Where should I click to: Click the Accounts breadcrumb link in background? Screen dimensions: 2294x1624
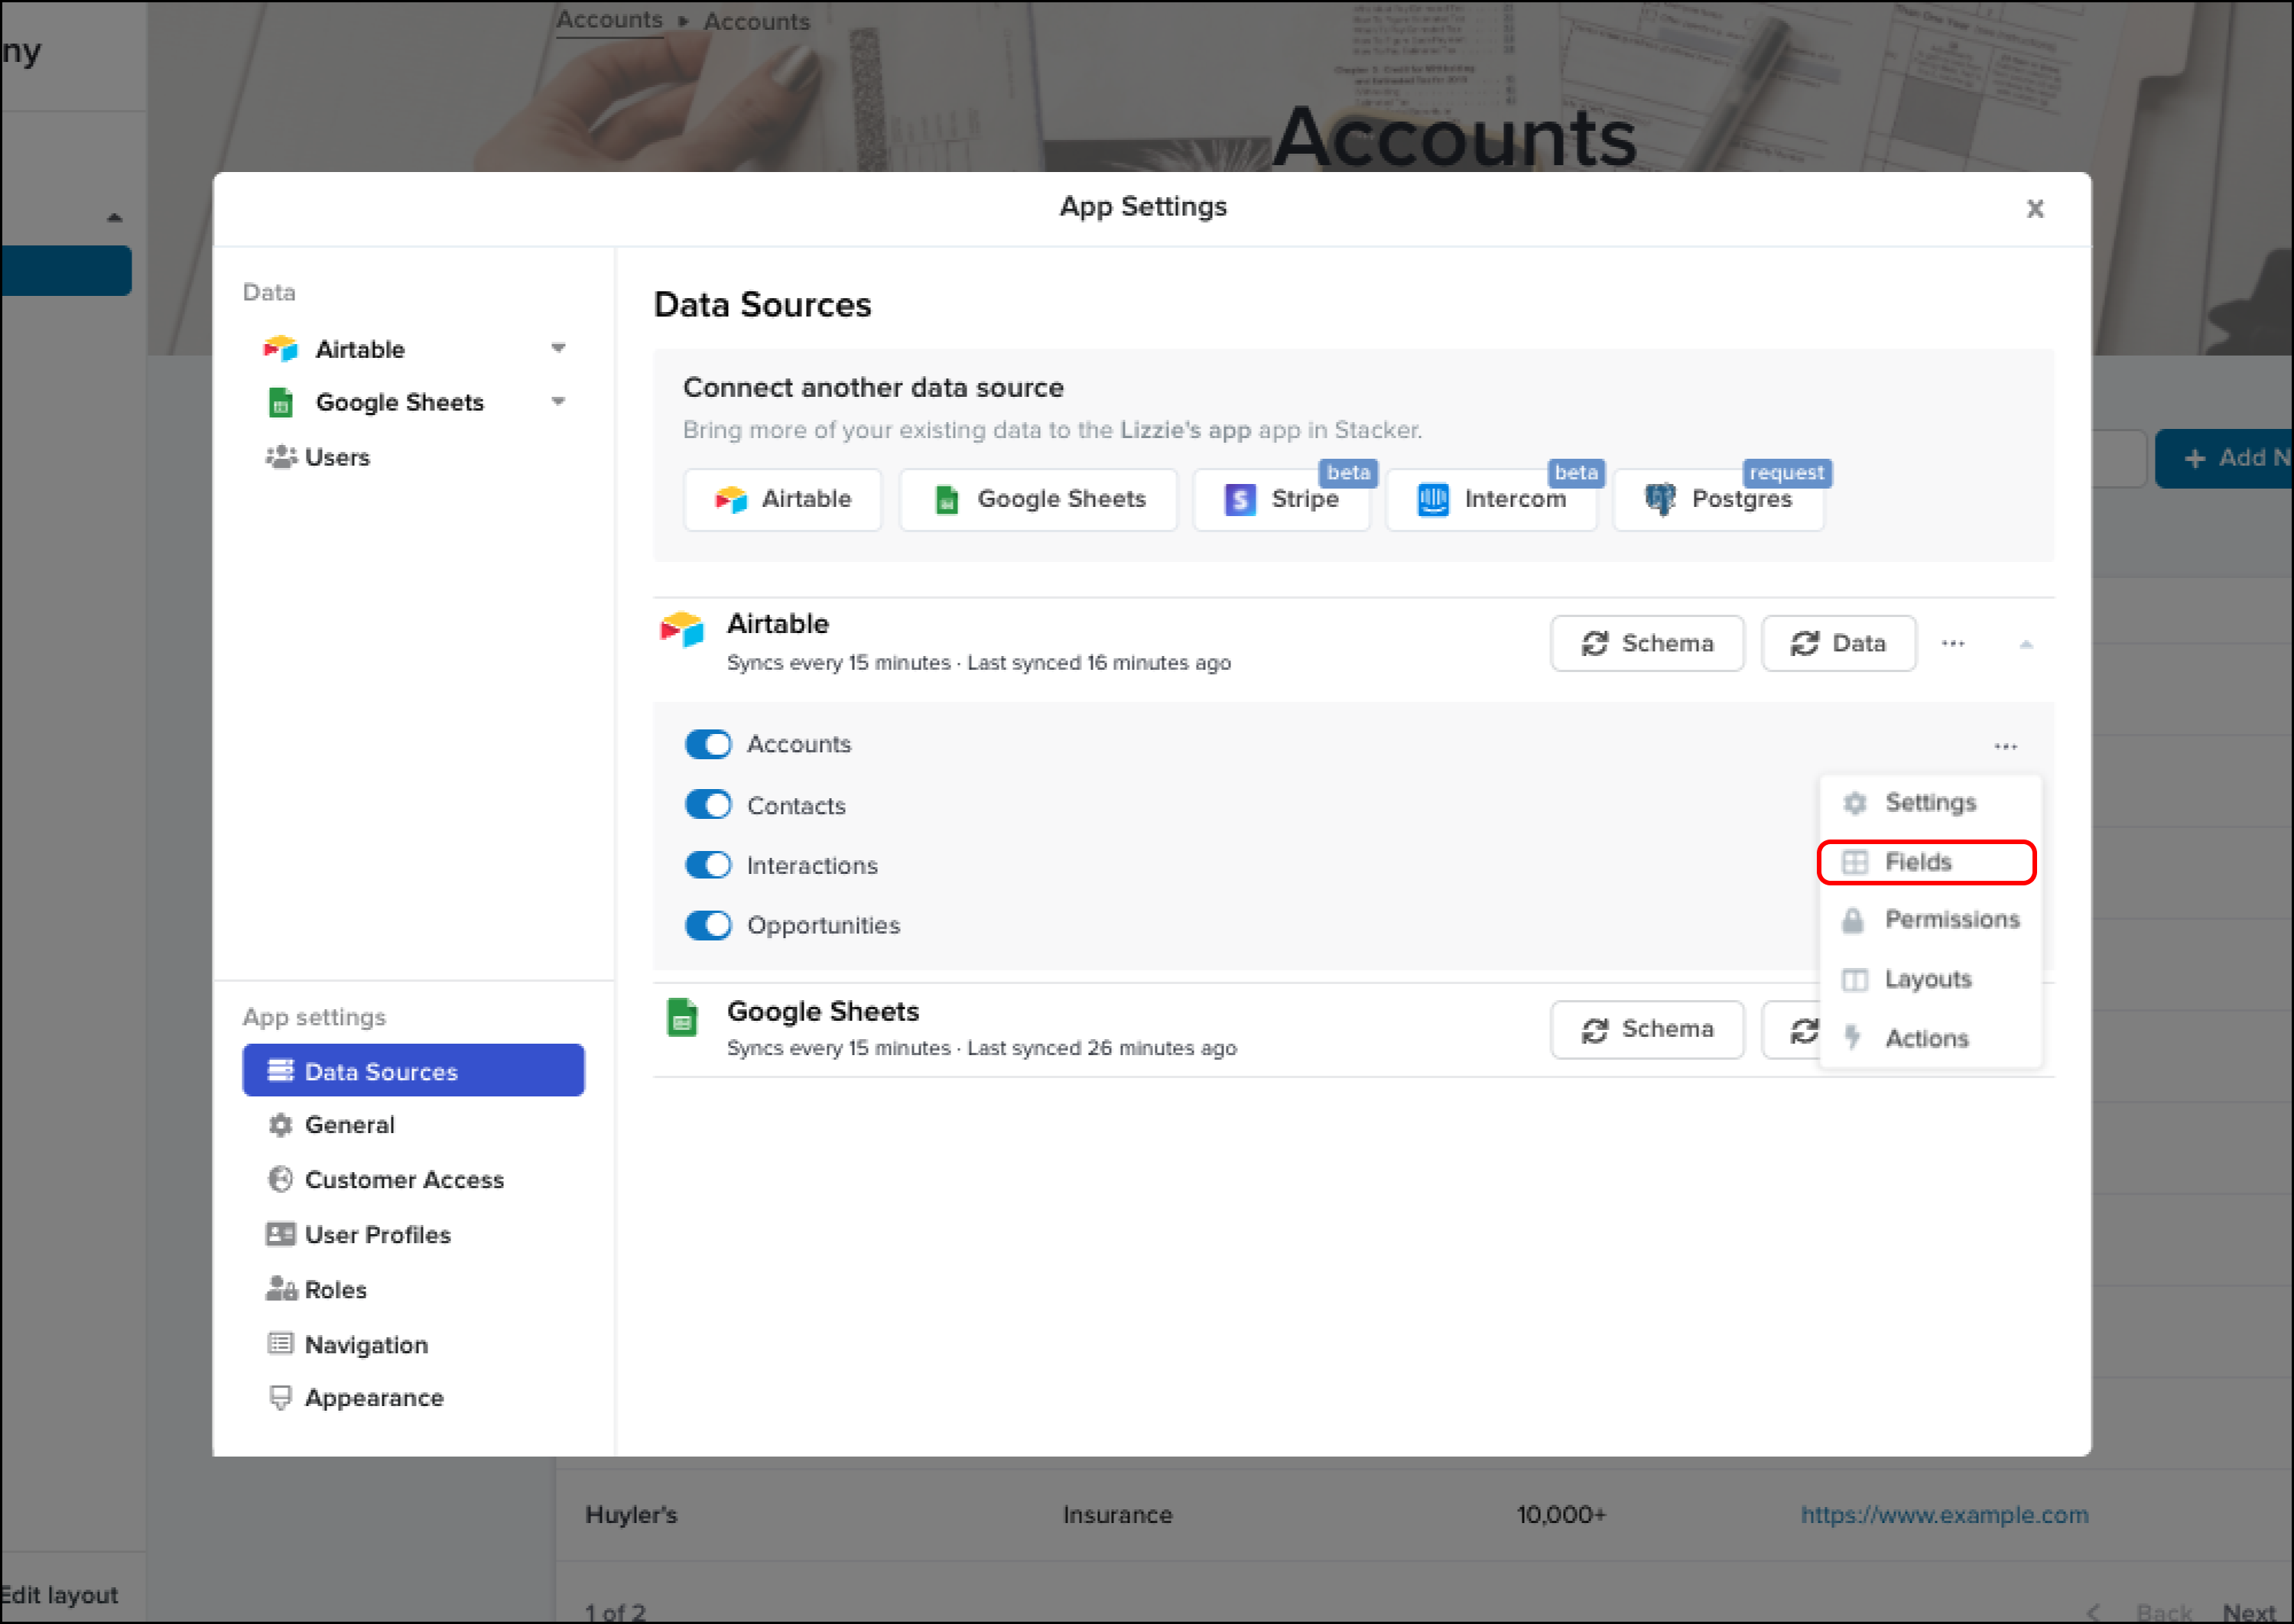click(609, 20)
